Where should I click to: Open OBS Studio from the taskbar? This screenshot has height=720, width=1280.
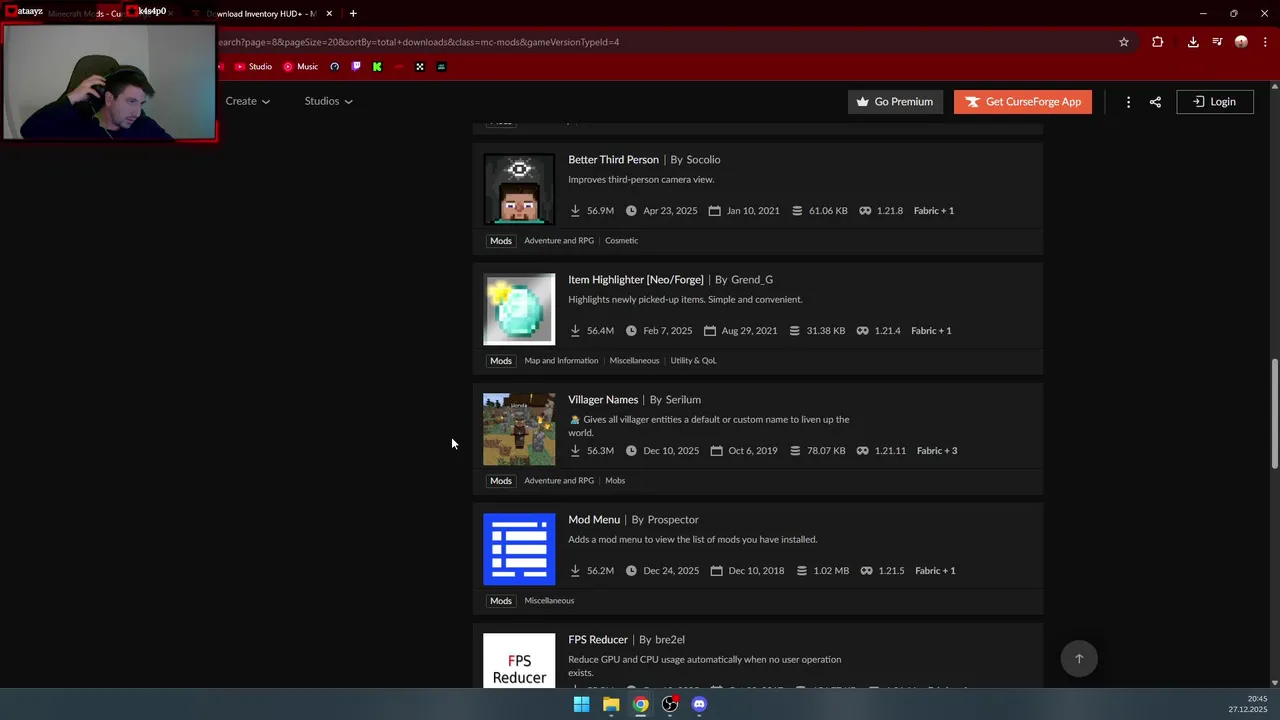670,704
